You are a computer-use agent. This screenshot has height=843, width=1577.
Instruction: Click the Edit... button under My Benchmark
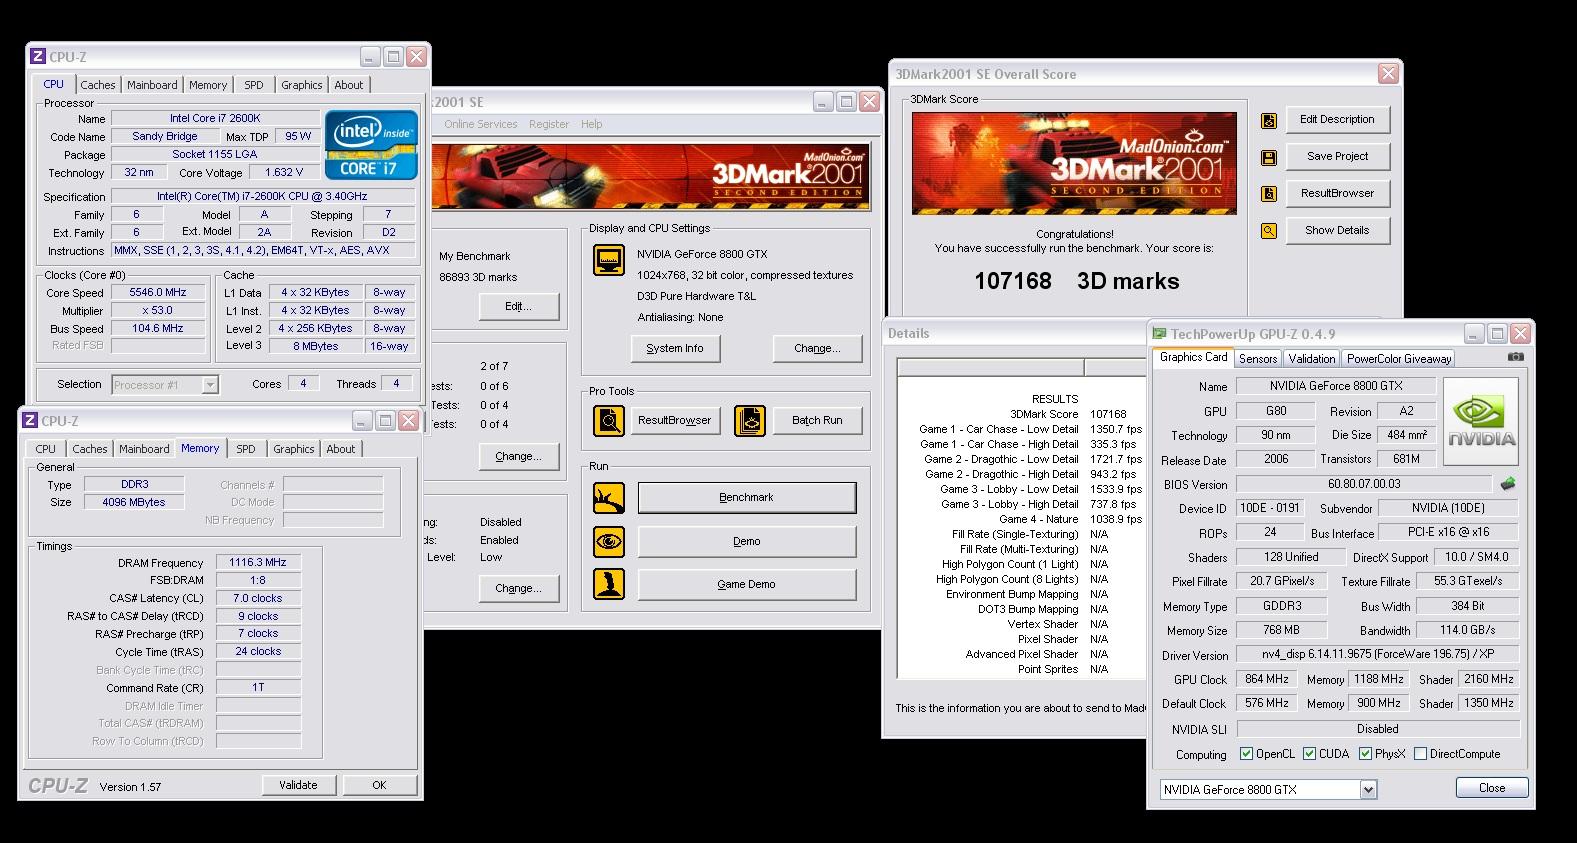coord(518,306)
